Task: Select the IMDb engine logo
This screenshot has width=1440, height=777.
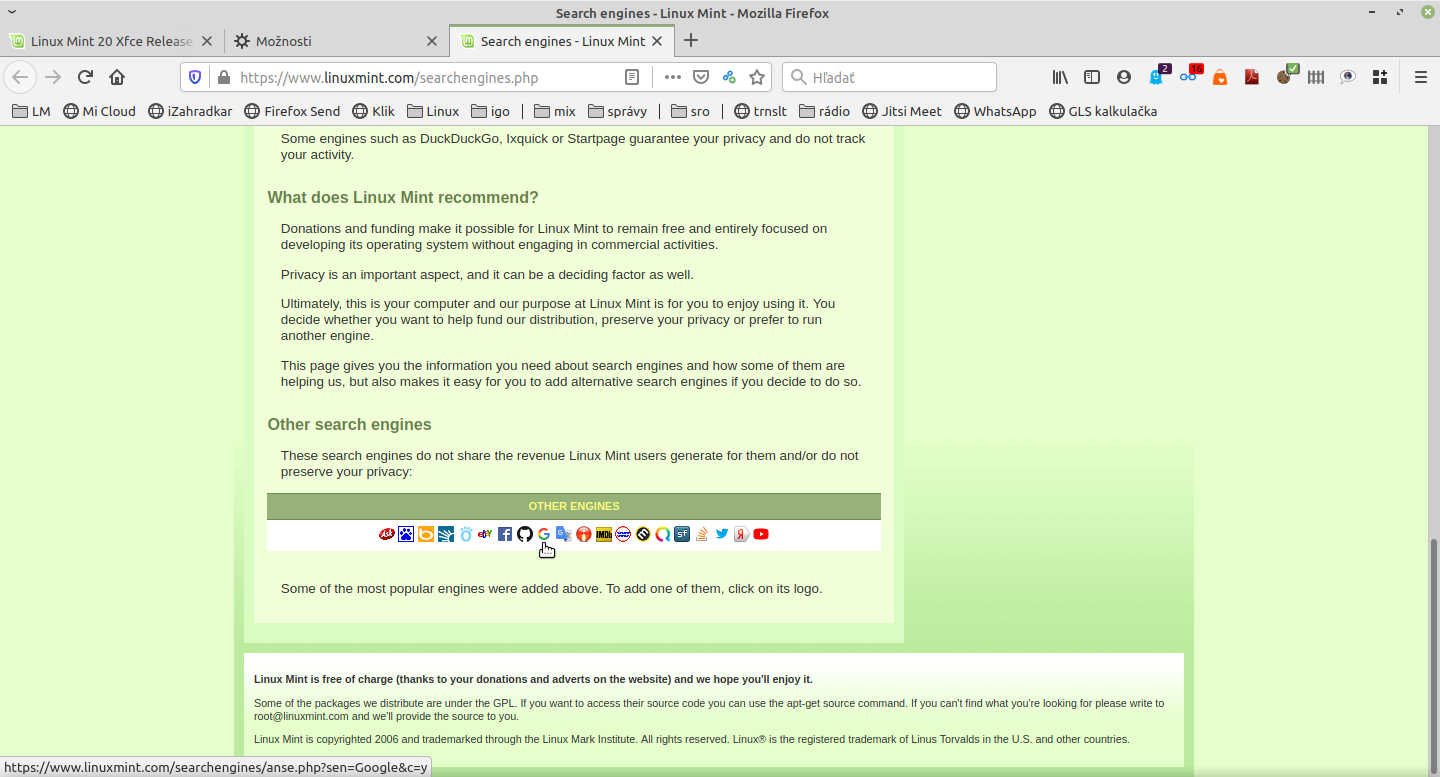Action: [604, 534]
